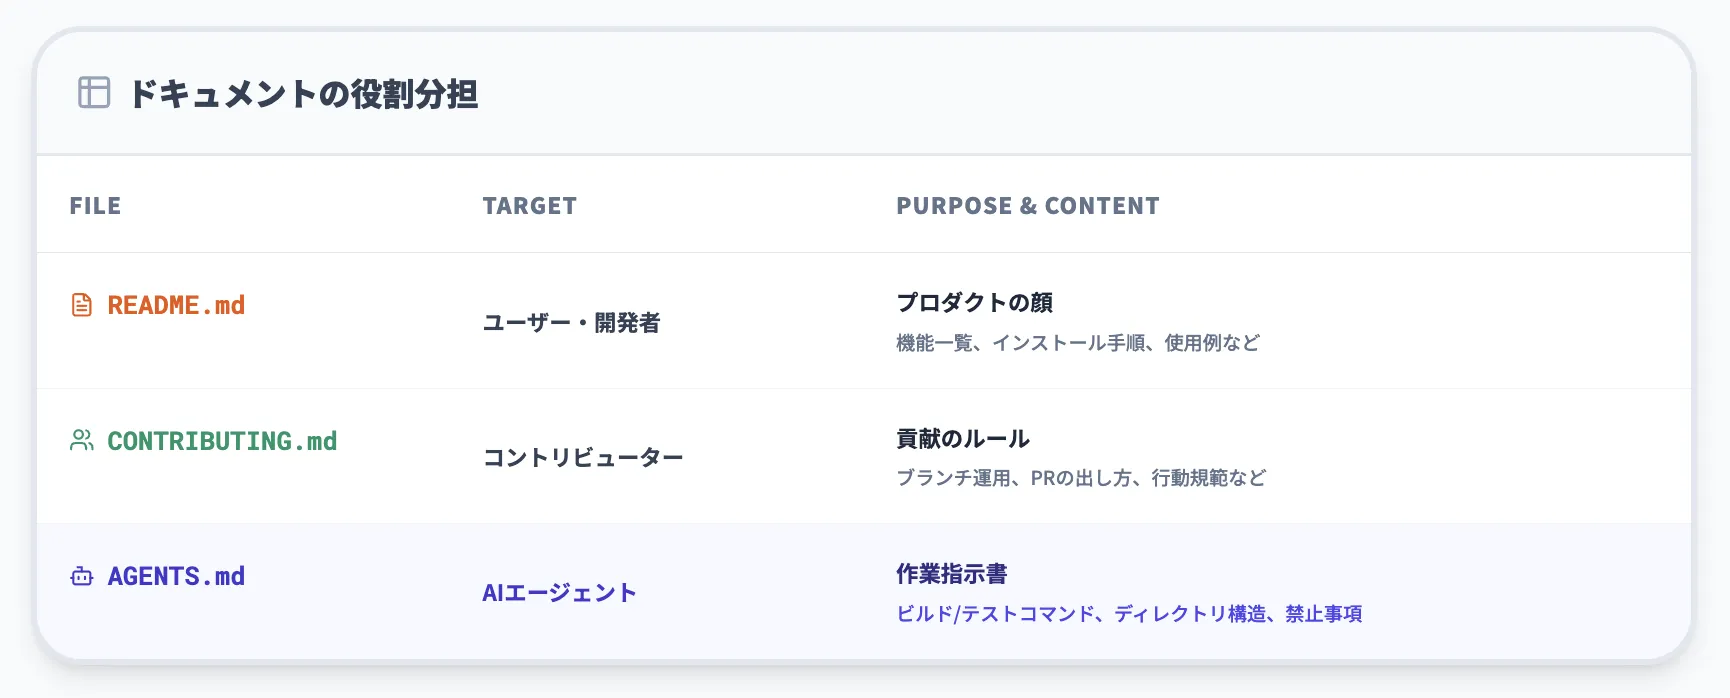The height and width of the screenshot is (698, 1730).
Task: Click the robot icon next to AGENTS.md
Action: coord(83,577)
